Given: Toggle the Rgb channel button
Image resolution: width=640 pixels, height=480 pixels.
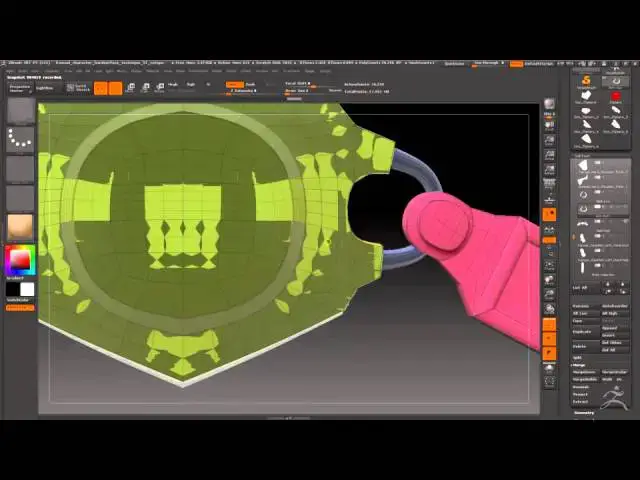Looking at the screenshot, I should [191, 84].
